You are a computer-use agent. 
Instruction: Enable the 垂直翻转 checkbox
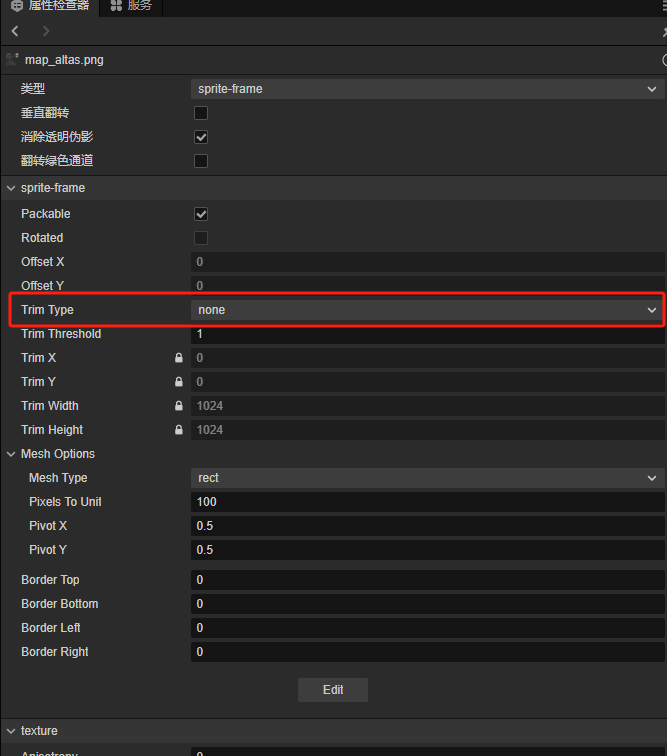pos(201,113)
